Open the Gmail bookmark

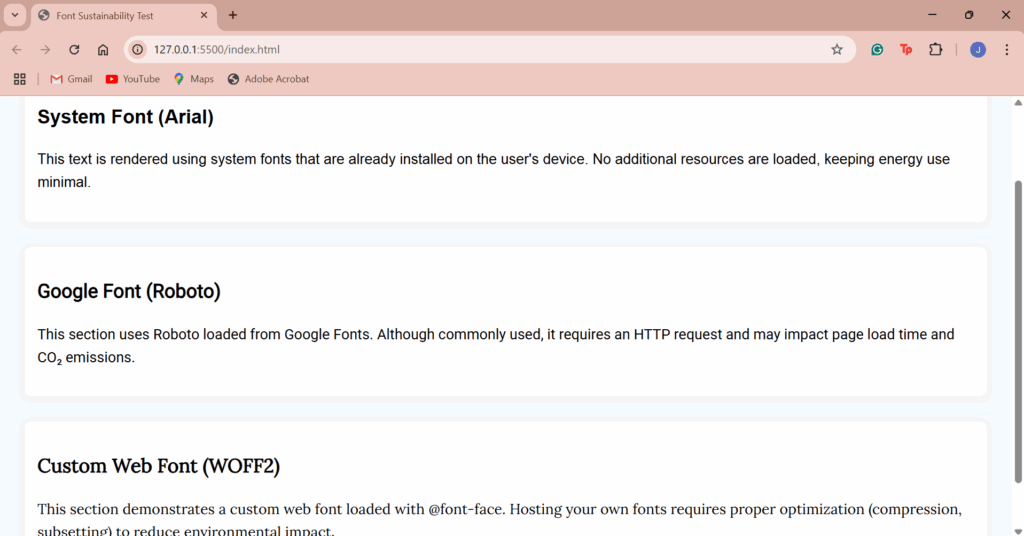[x=71, y=79]
